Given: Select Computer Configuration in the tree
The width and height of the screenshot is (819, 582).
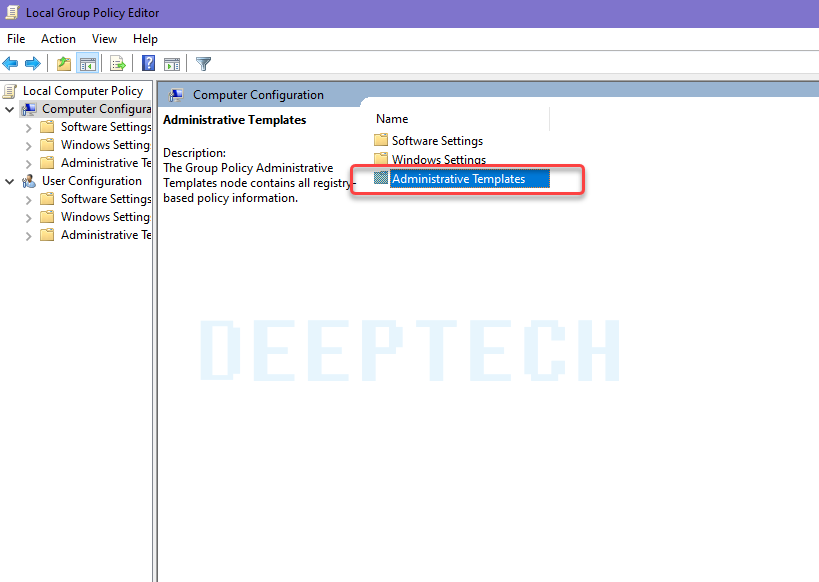Looking at the screenshot, I should click(97, 109).
